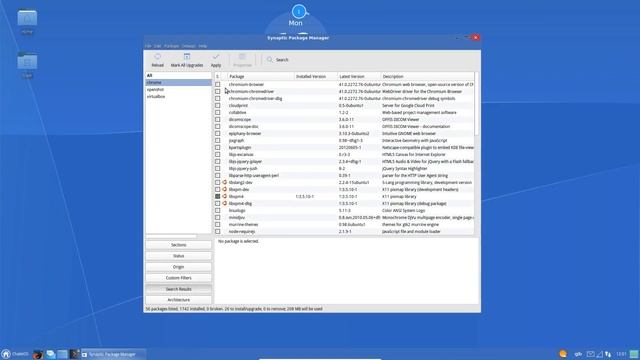Click the orange tray notification icon
The height and width of the screenshot is (360, 640).
563,354
